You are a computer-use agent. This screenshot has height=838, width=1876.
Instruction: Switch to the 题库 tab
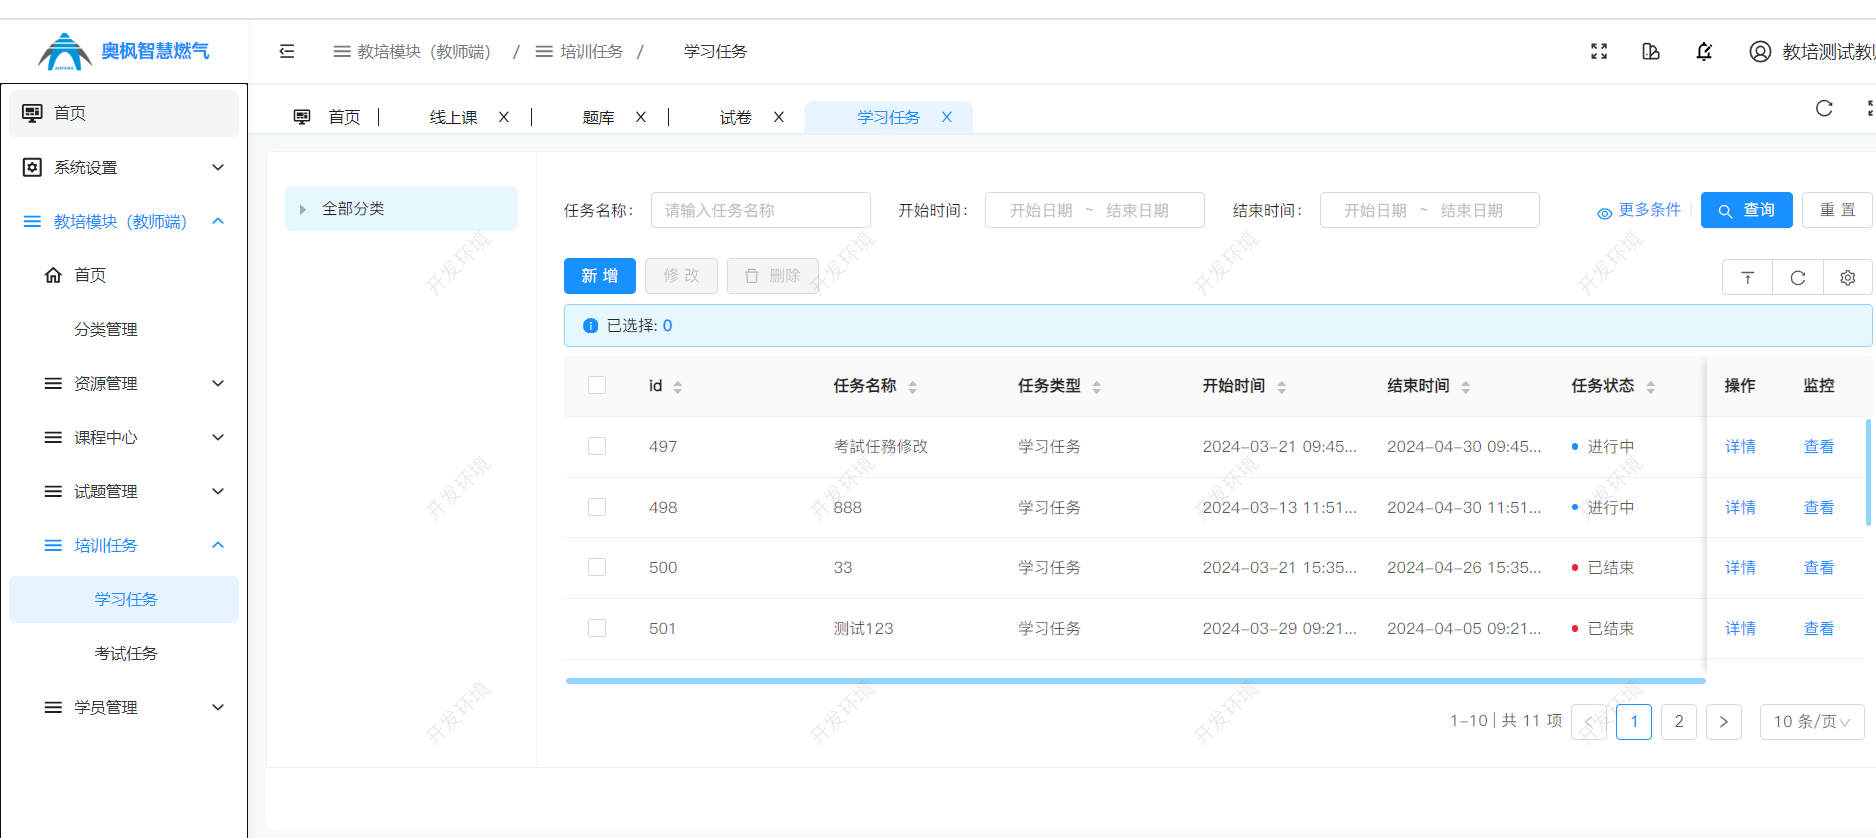[x=598, y=117]
